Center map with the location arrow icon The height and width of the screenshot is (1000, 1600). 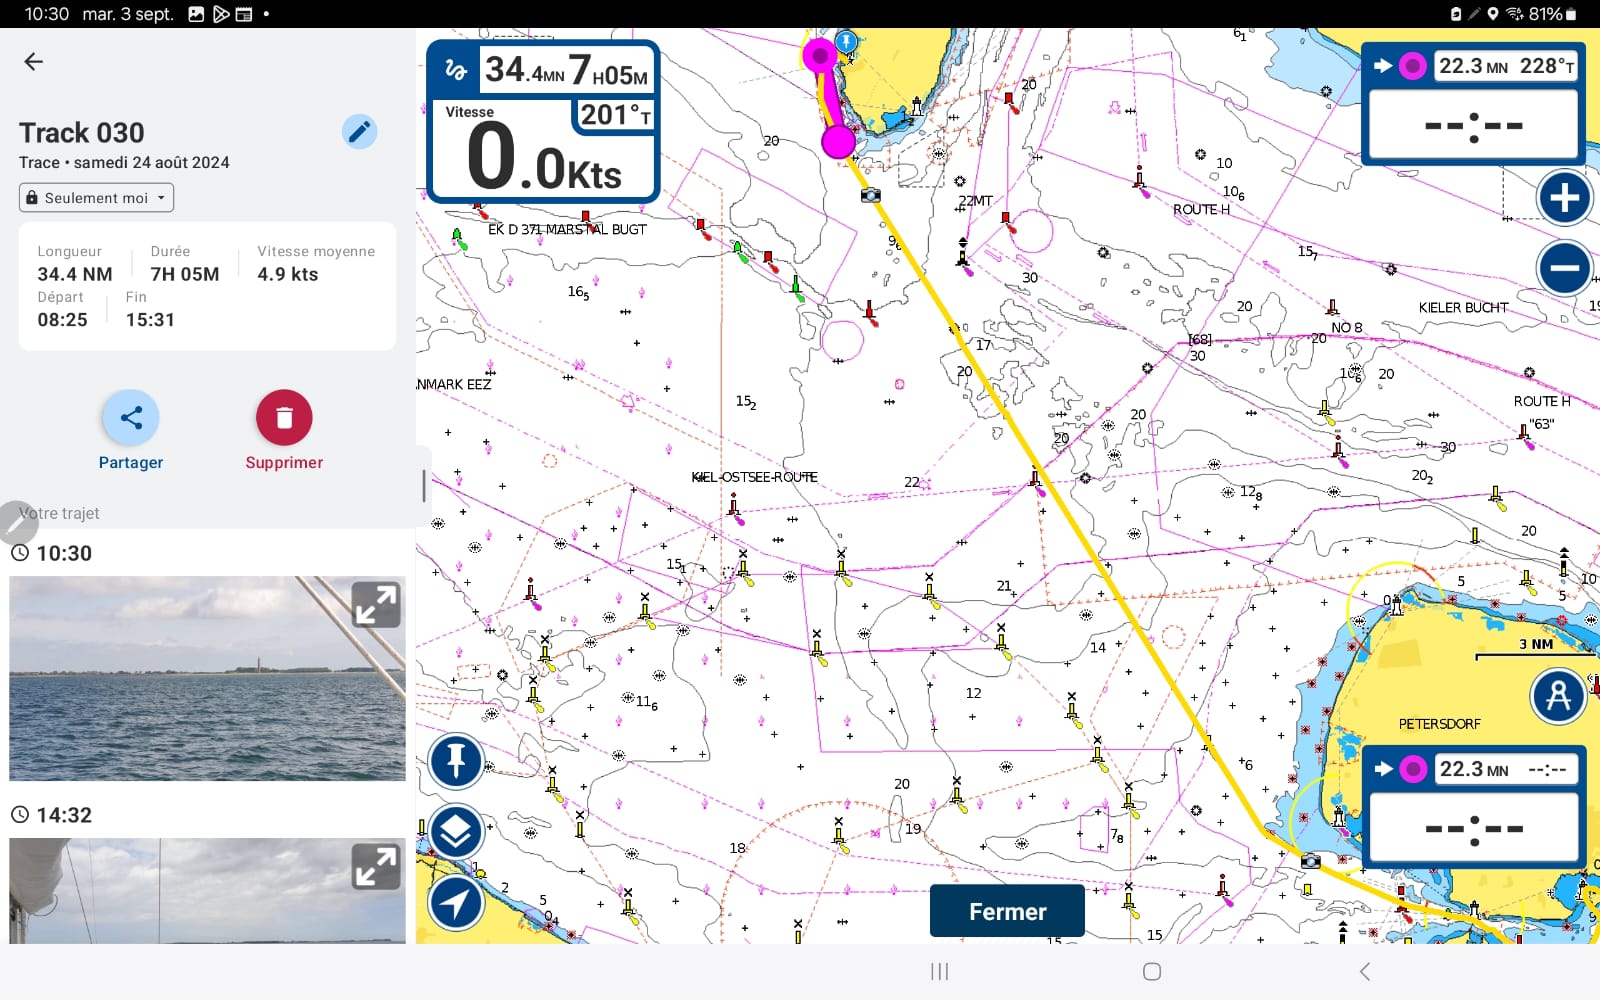(x=456, y=901)
